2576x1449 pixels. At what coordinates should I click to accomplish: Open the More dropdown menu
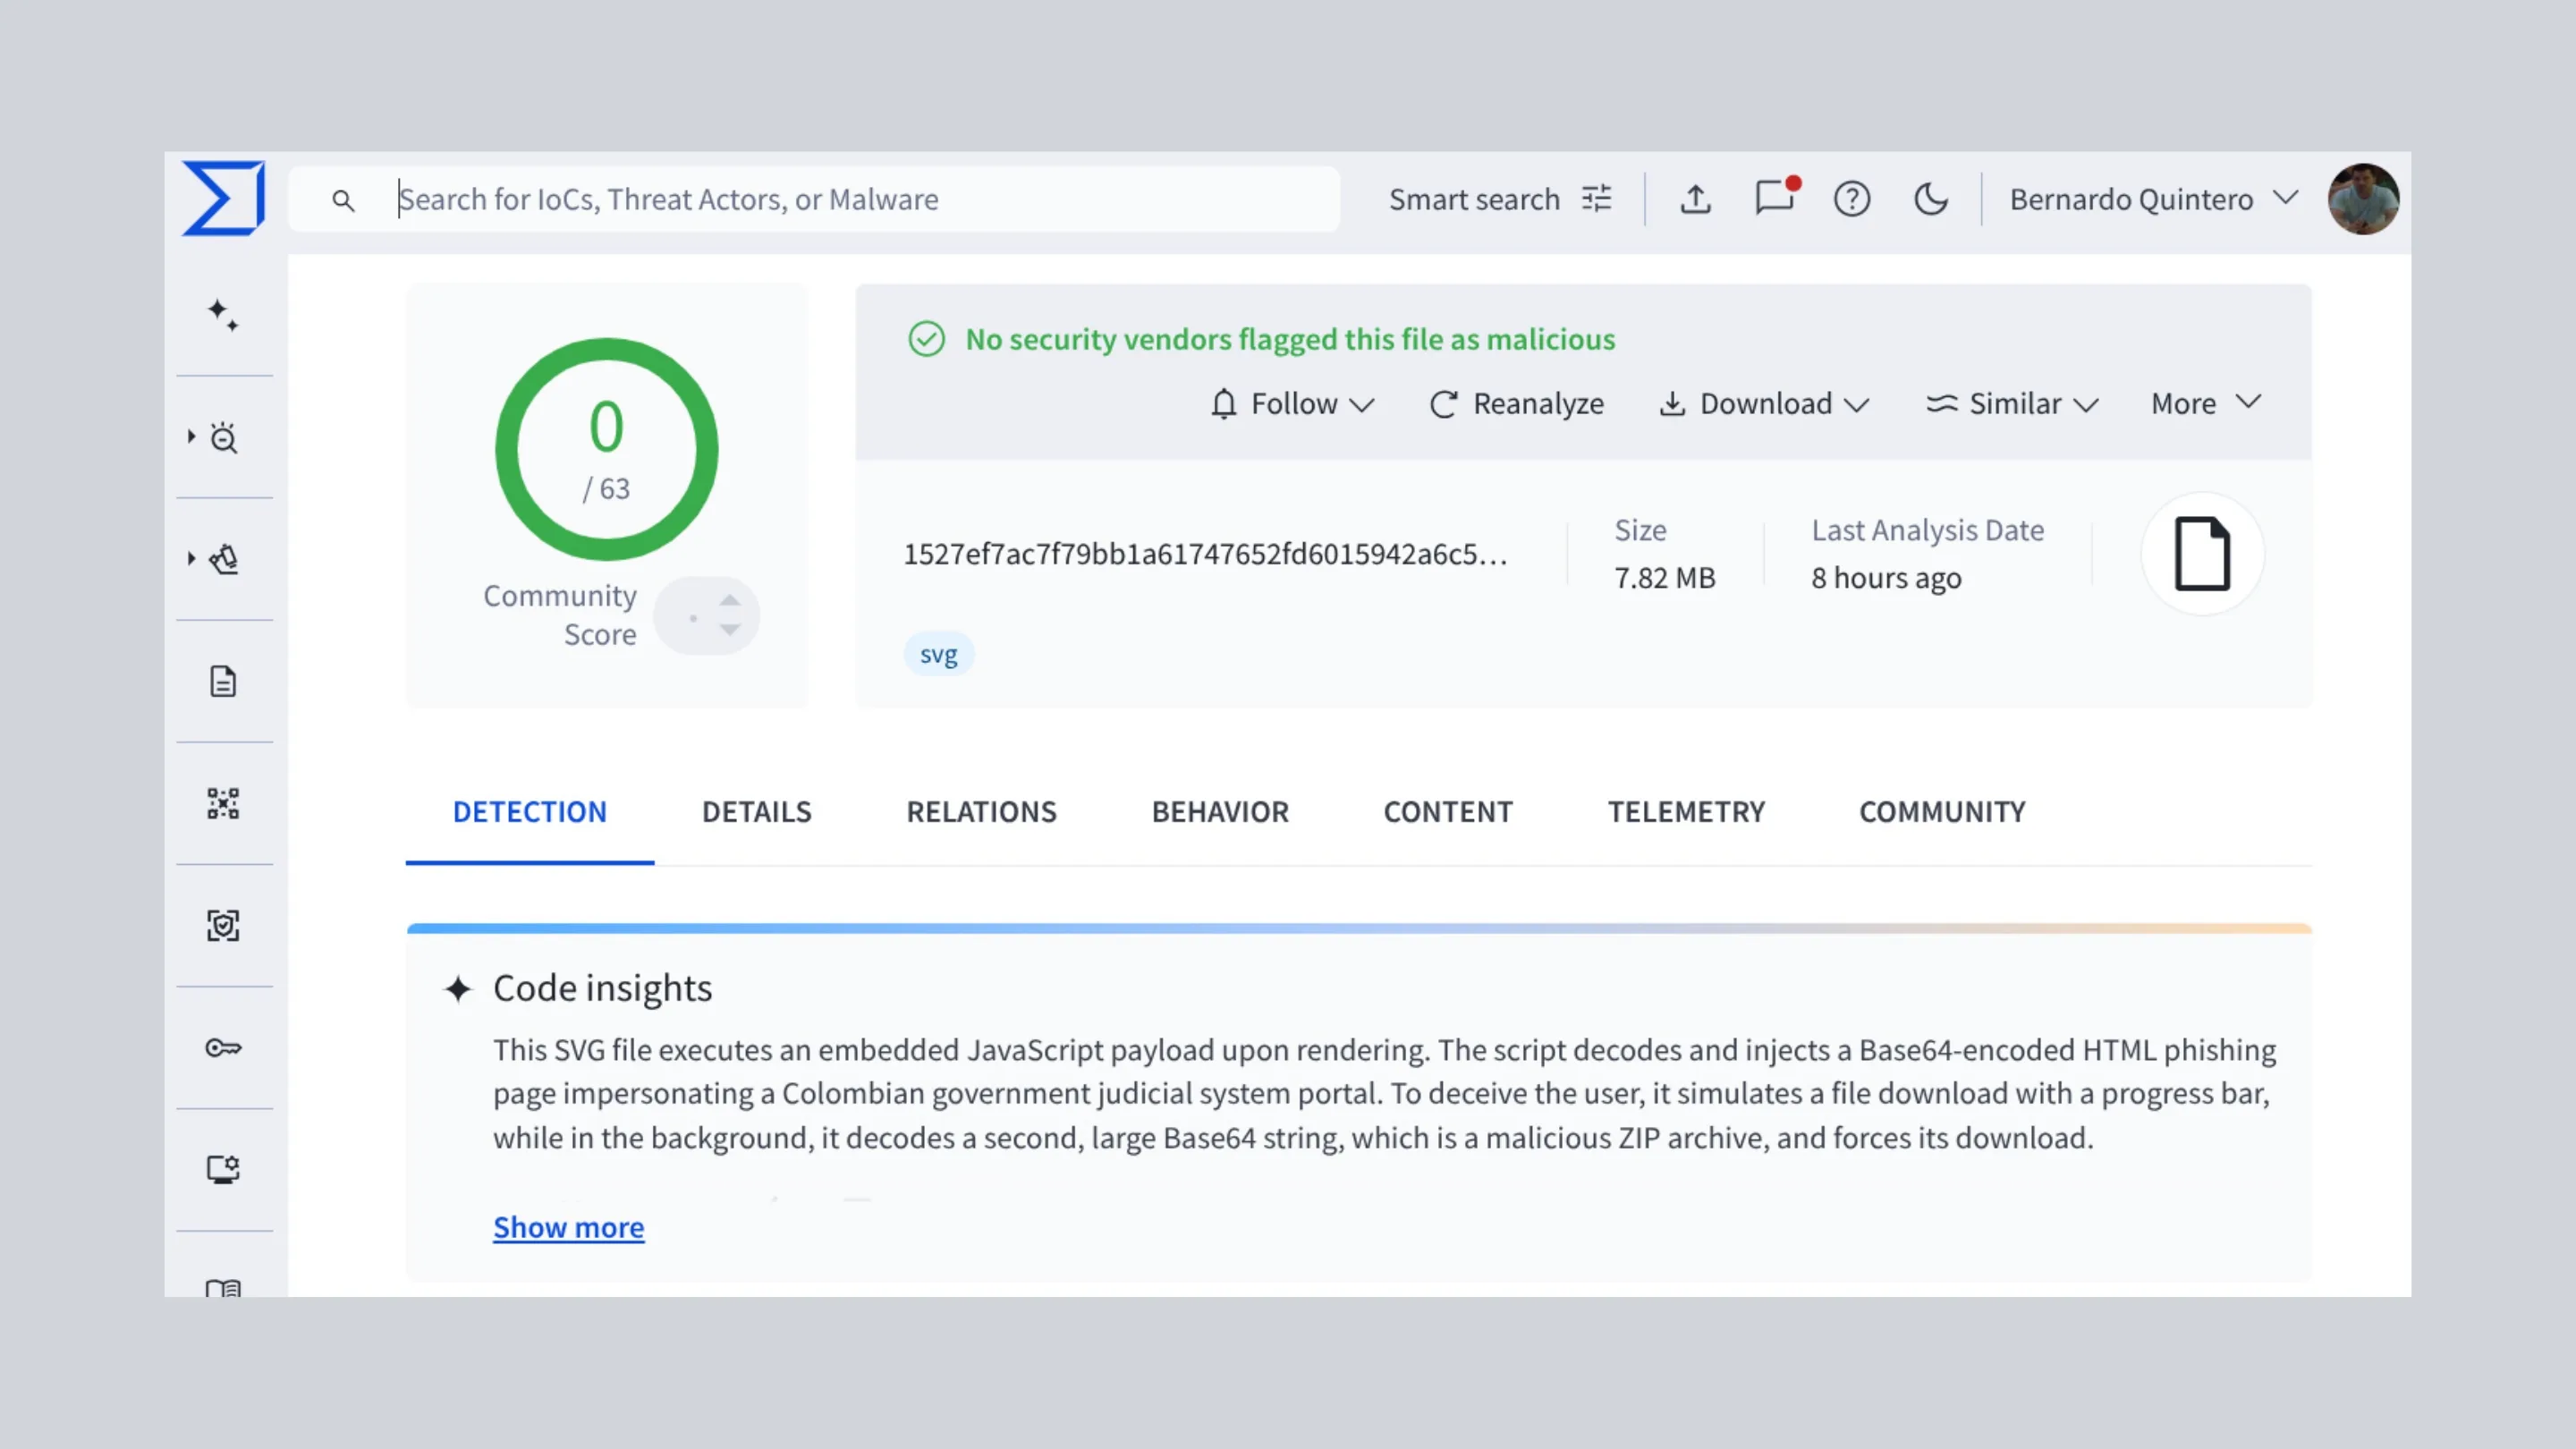click(2206, 403)
